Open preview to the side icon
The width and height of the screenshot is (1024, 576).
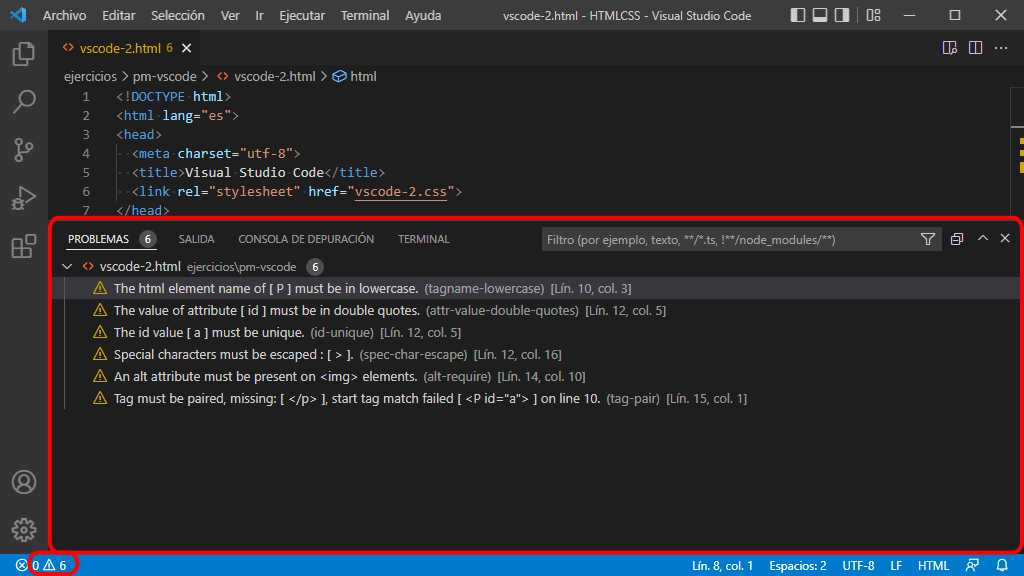click(x=950, y=48)
